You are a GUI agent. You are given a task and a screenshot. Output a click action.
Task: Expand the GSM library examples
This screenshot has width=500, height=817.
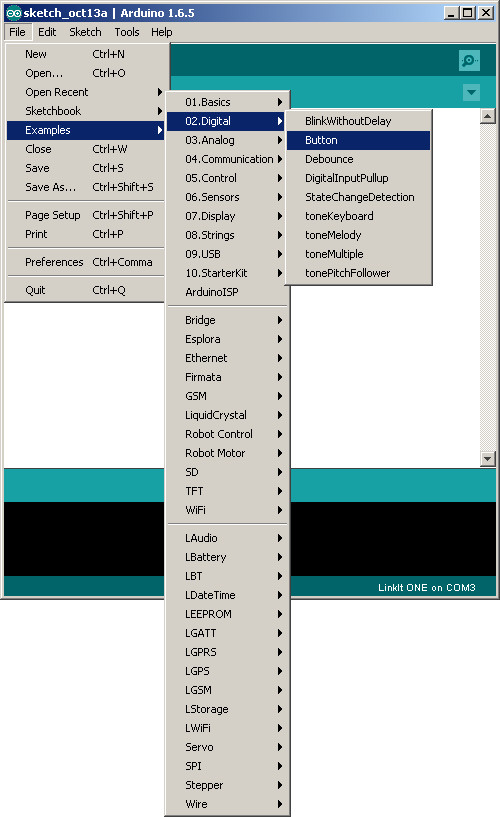227,397
